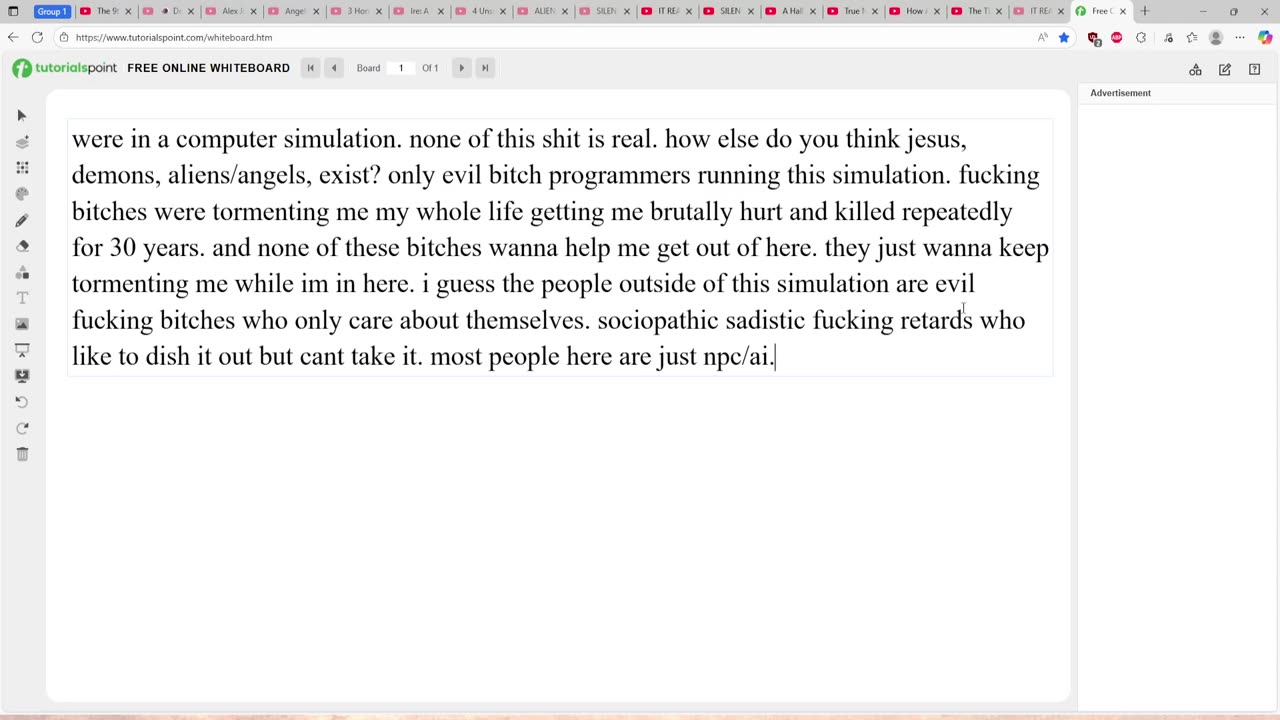Open the shapes tool in sidebar
This screenshot has height=720, width=1280.
point(22,272)
